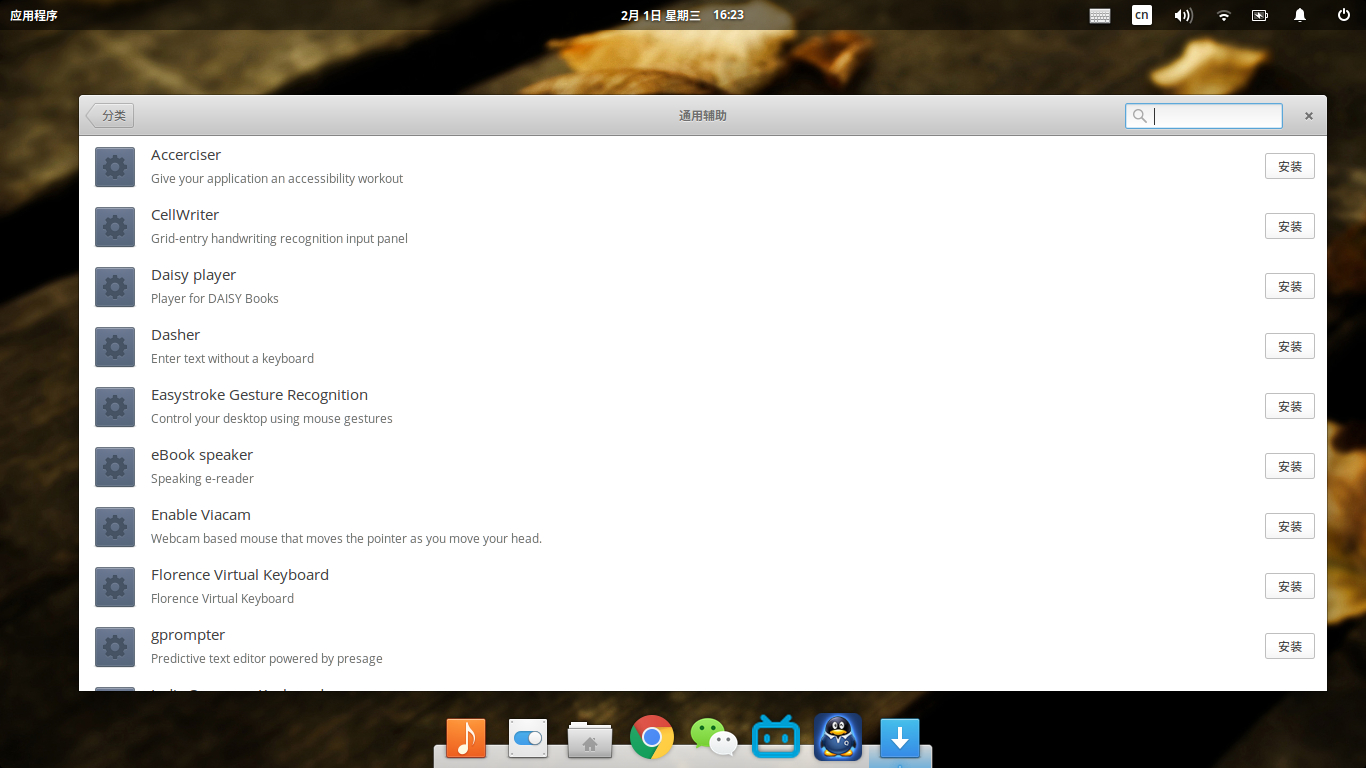Launch Google Chrome from the dock

click(652, 738)
